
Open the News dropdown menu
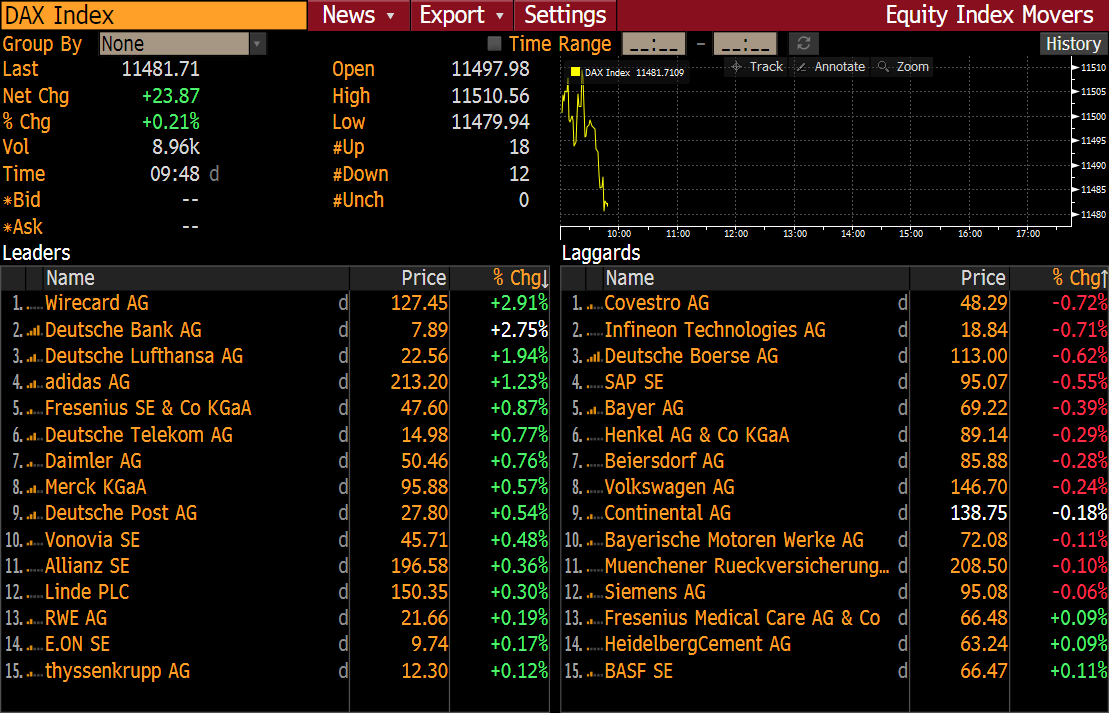(x=359, y=15)
